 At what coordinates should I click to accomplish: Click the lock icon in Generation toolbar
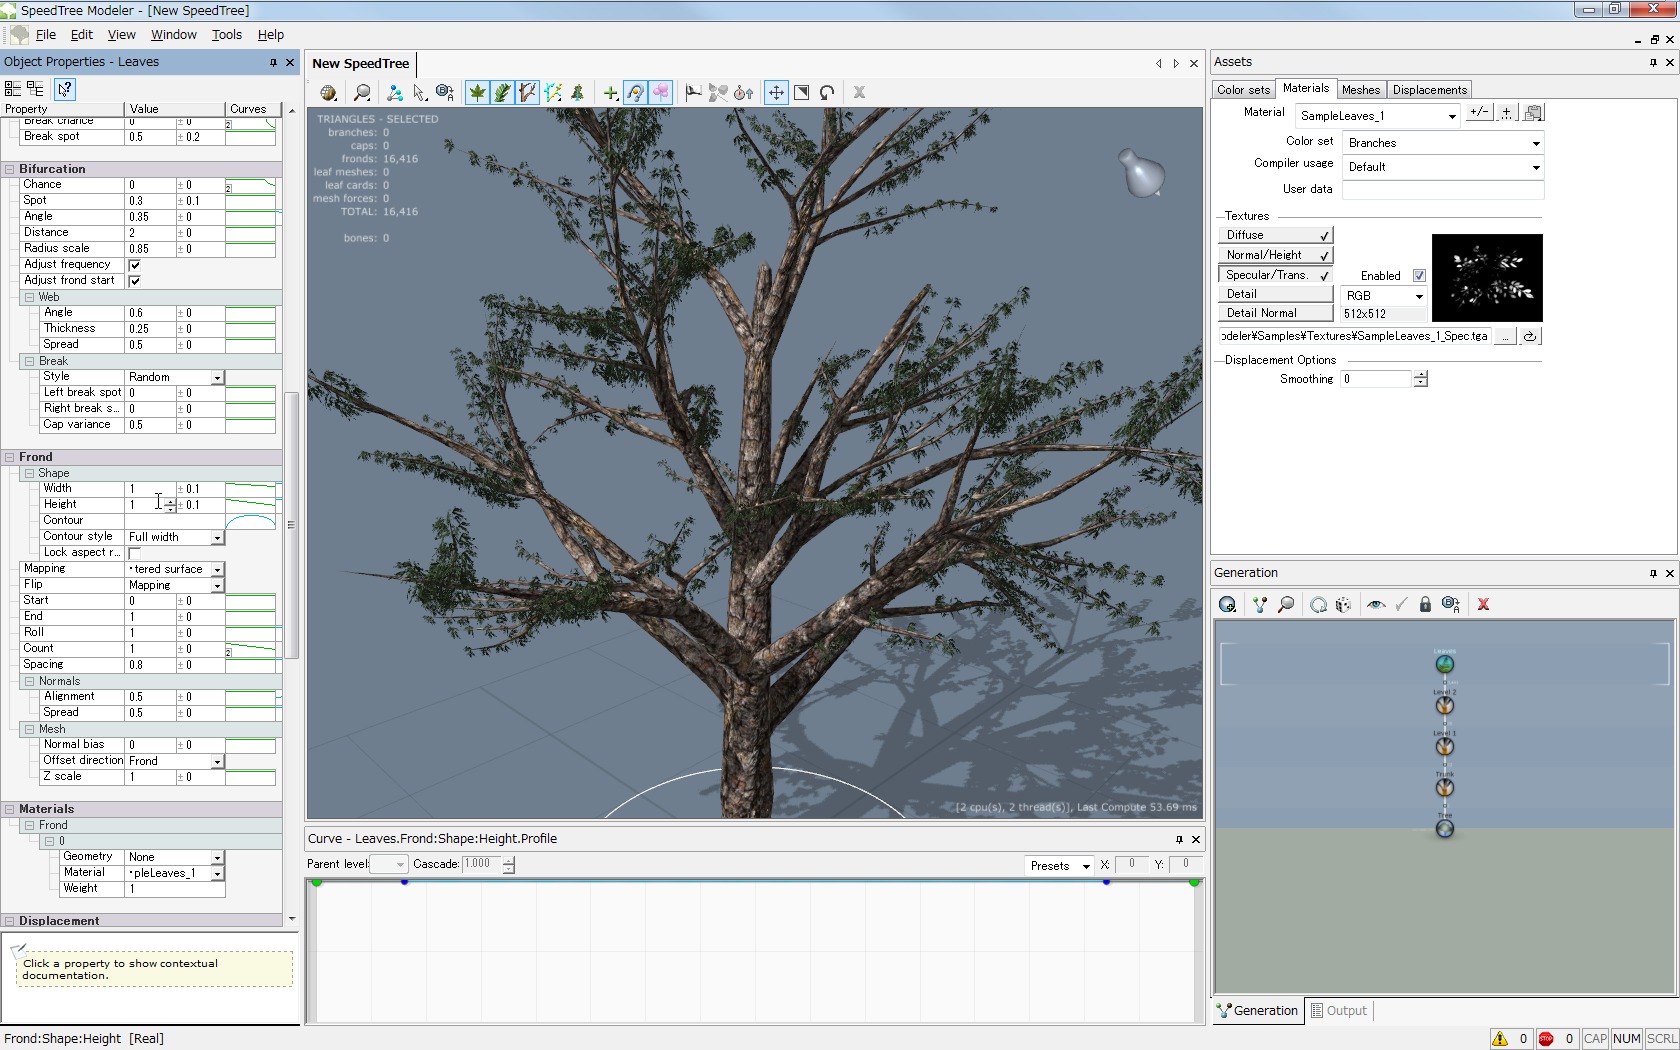(1425, 605)
